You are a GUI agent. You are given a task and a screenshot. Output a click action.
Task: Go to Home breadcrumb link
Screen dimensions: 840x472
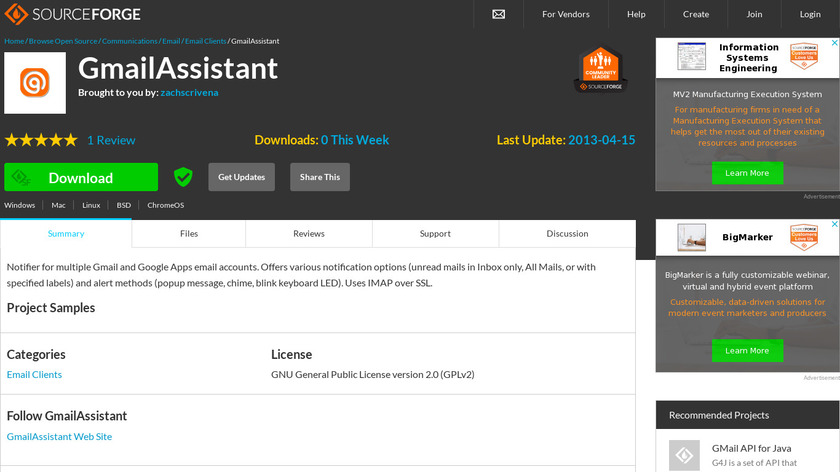click(x=14, y=41)
